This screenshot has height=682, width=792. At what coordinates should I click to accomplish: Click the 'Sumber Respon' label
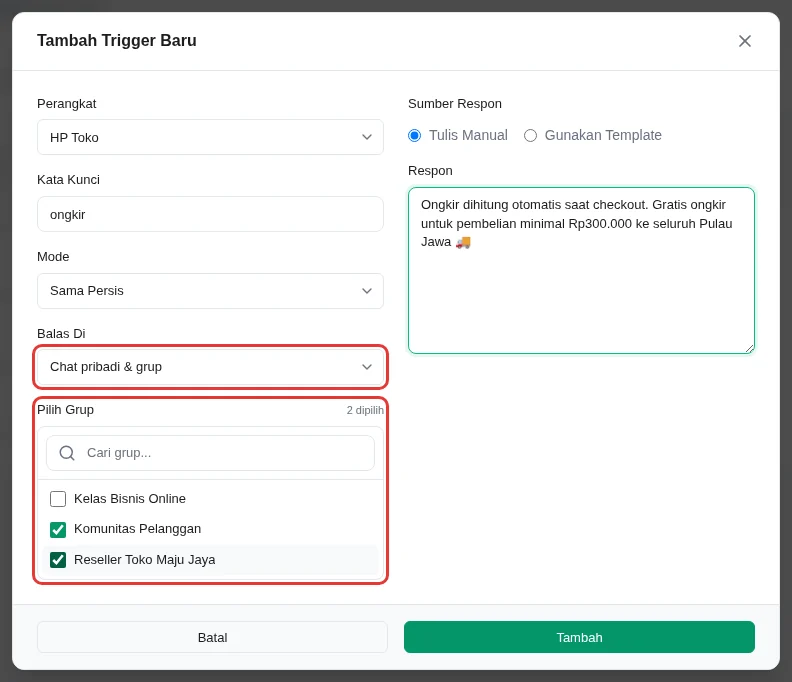(455, 104)
